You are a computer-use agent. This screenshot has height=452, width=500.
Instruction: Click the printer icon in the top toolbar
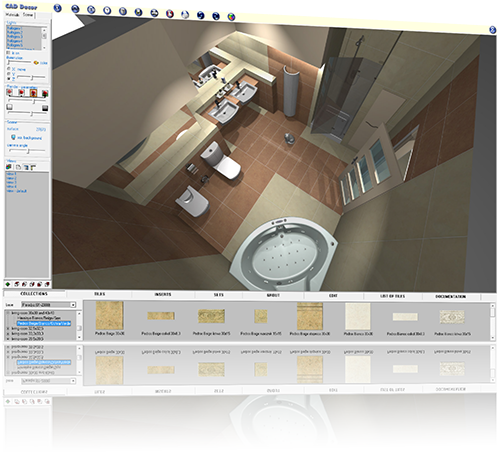pyautogui.click(x=154, y=13)
